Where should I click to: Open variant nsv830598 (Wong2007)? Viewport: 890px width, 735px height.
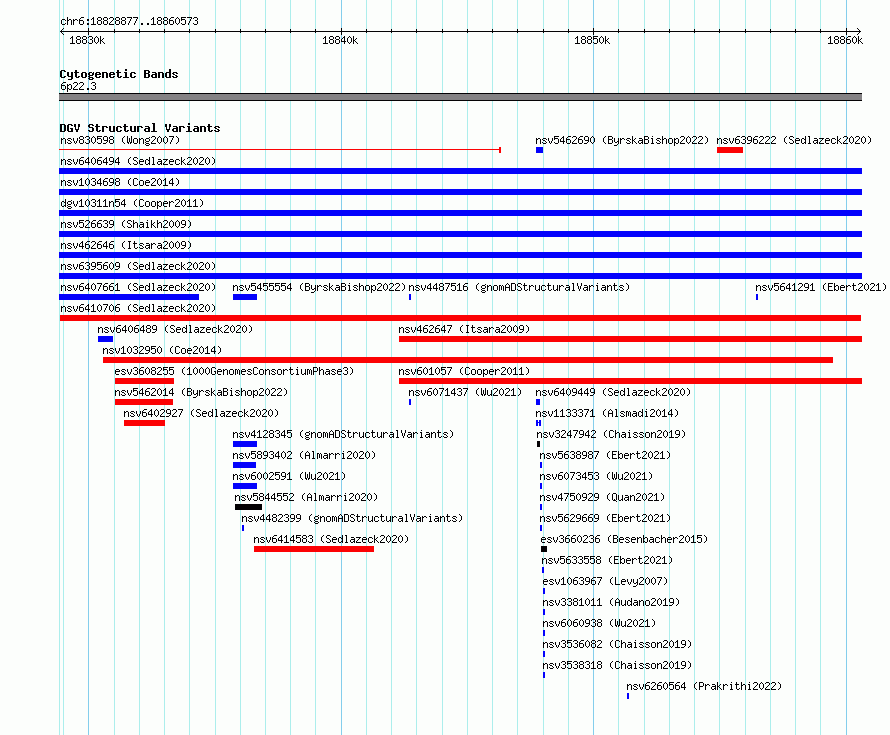coord(120,140)
